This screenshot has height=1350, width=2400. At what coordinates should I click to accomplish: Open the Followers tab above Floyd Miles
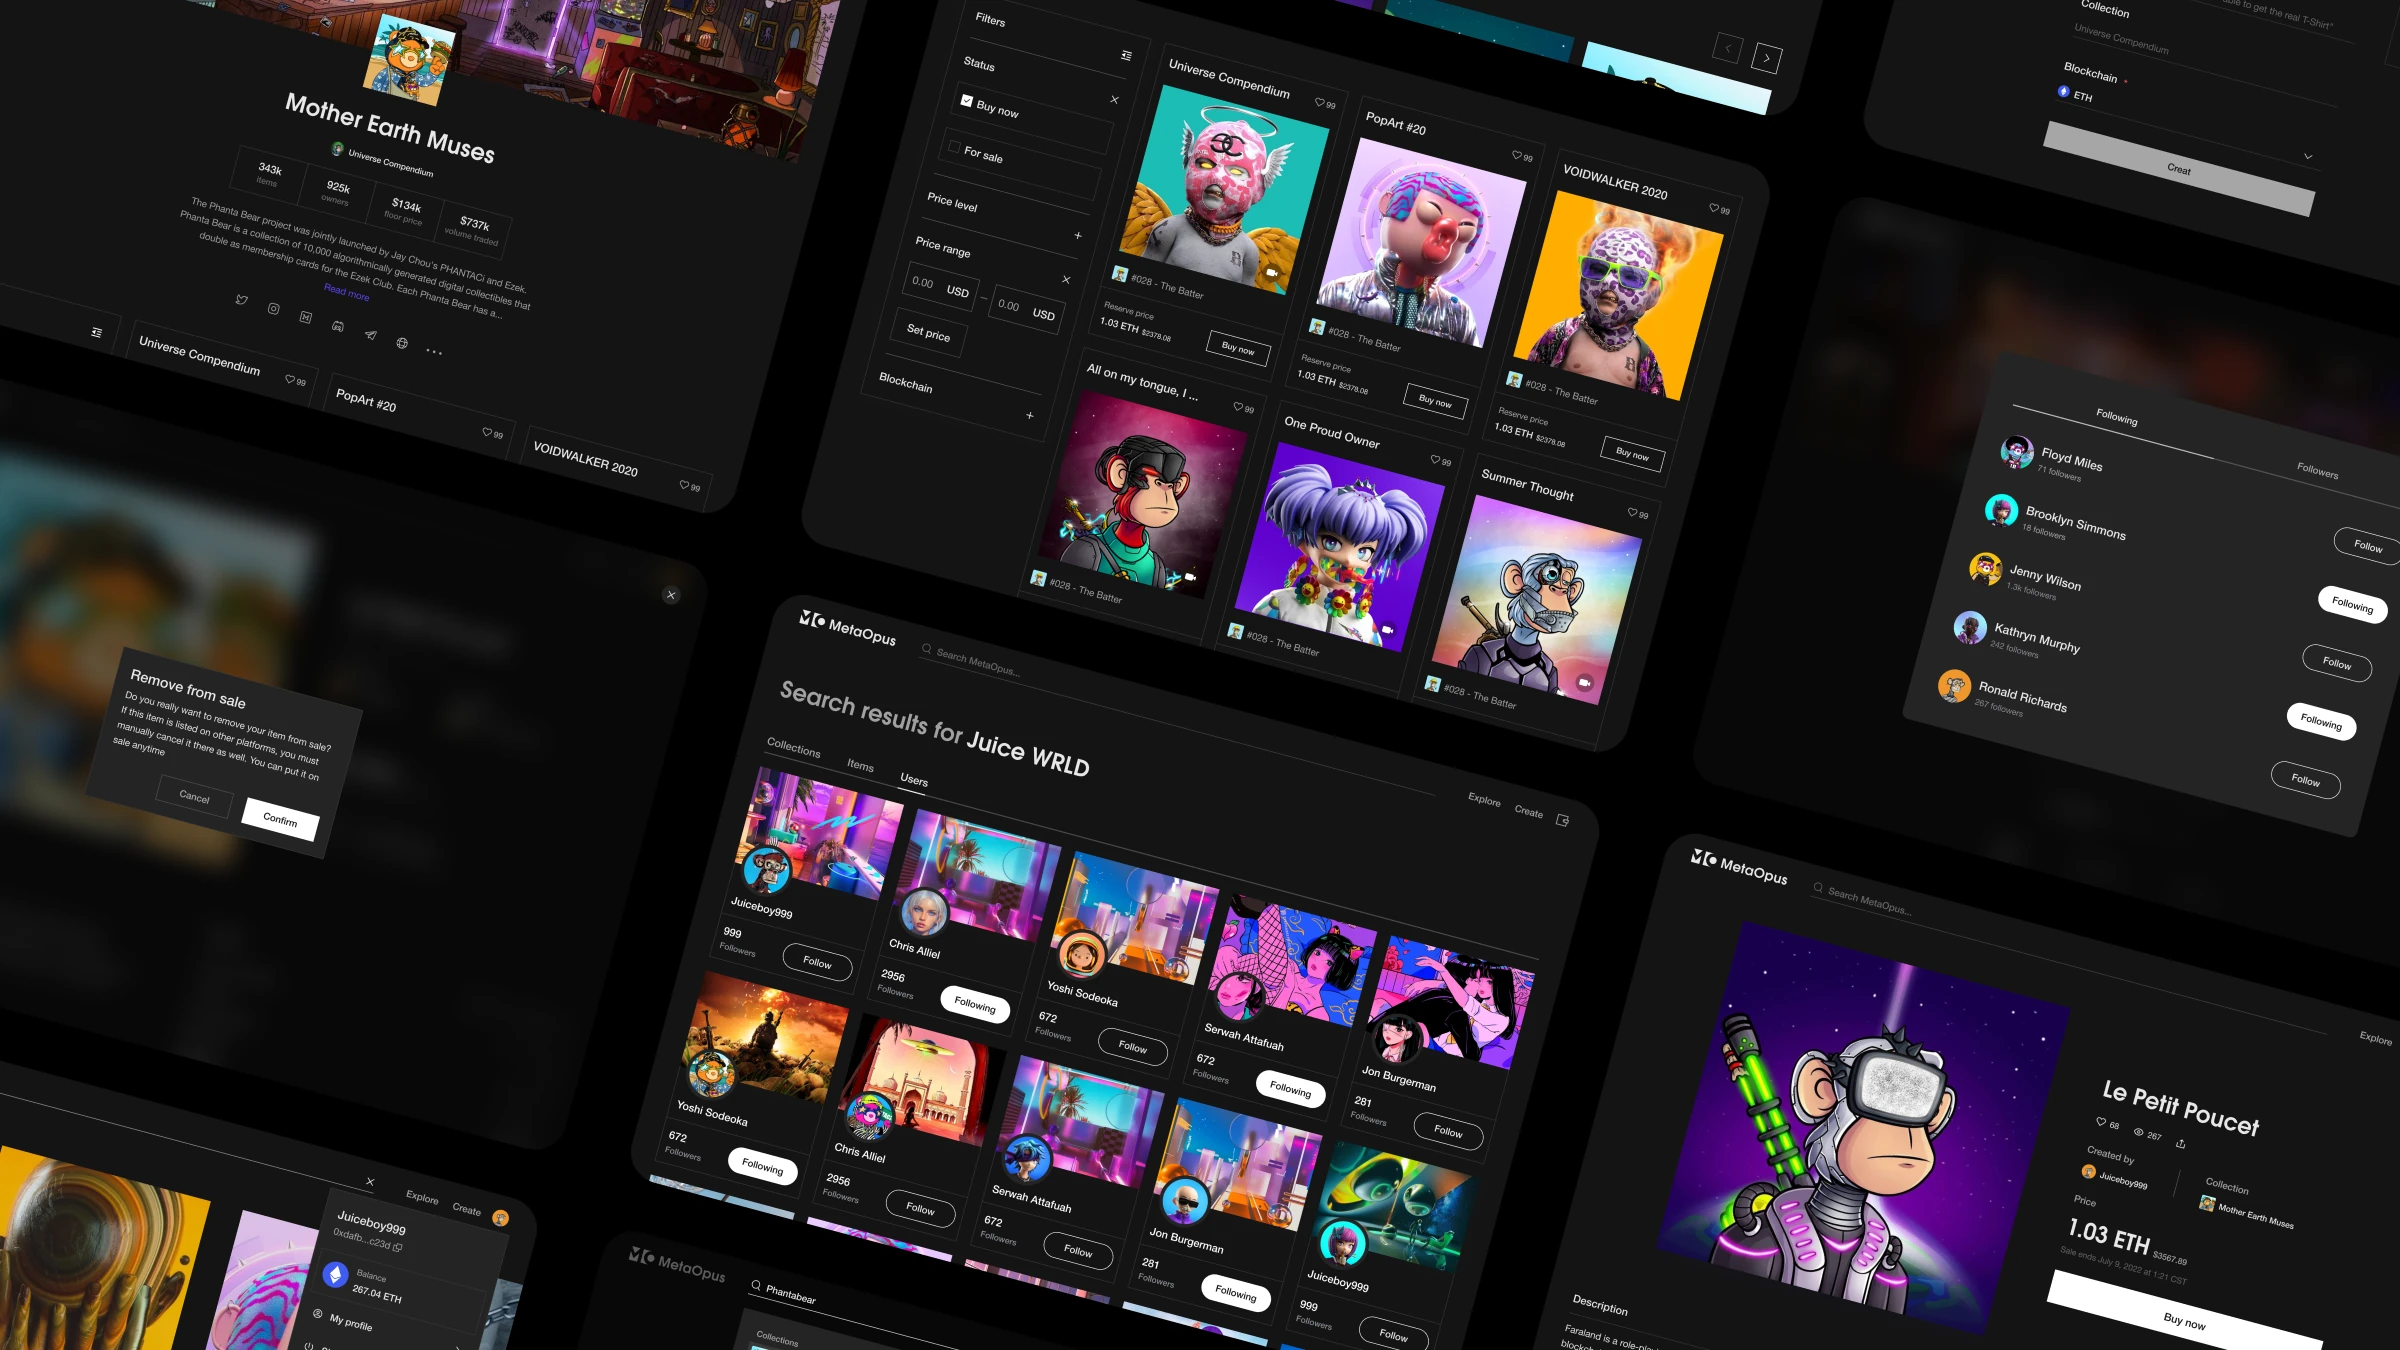(x=2317, y=471)
